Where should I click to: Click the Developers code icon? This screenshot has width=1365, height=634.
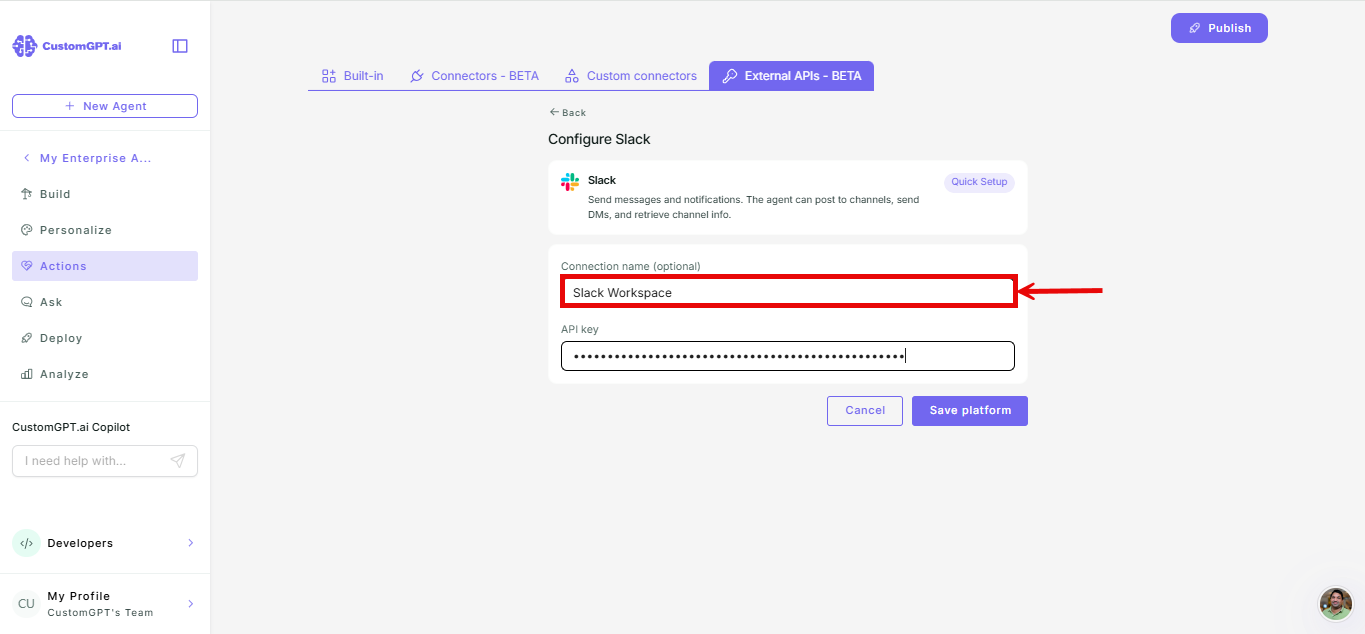(26, 543)
